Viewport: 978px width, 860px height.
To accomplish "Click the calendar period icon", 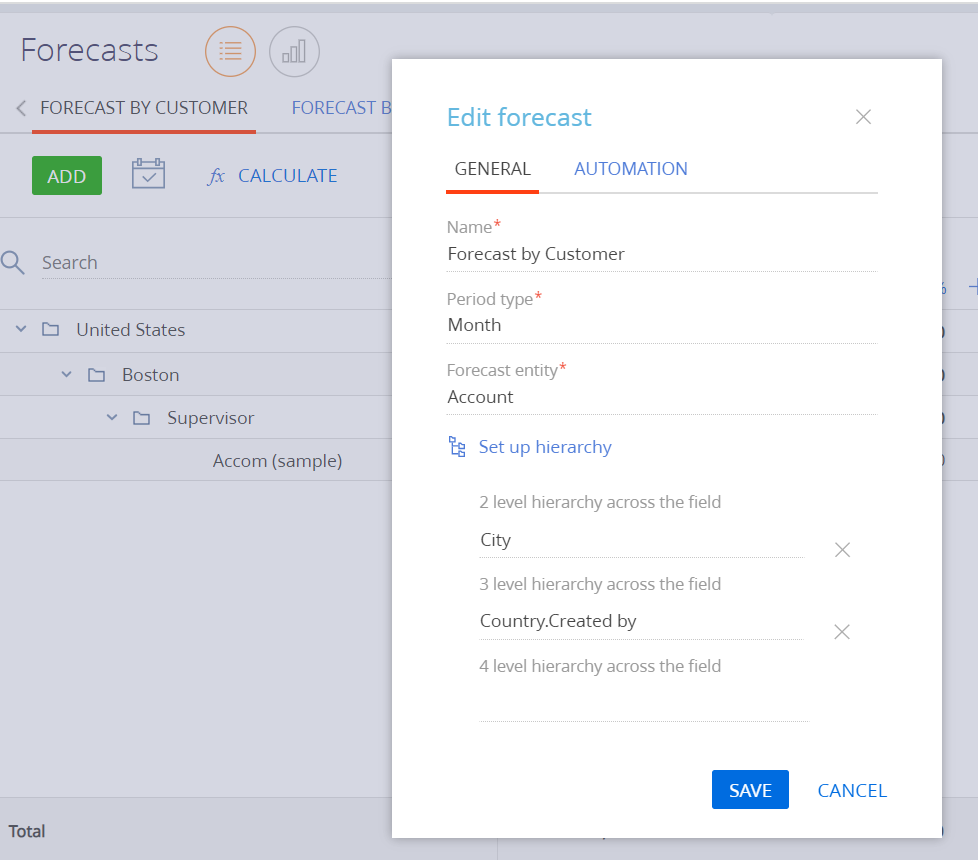I will click(148, 175).
